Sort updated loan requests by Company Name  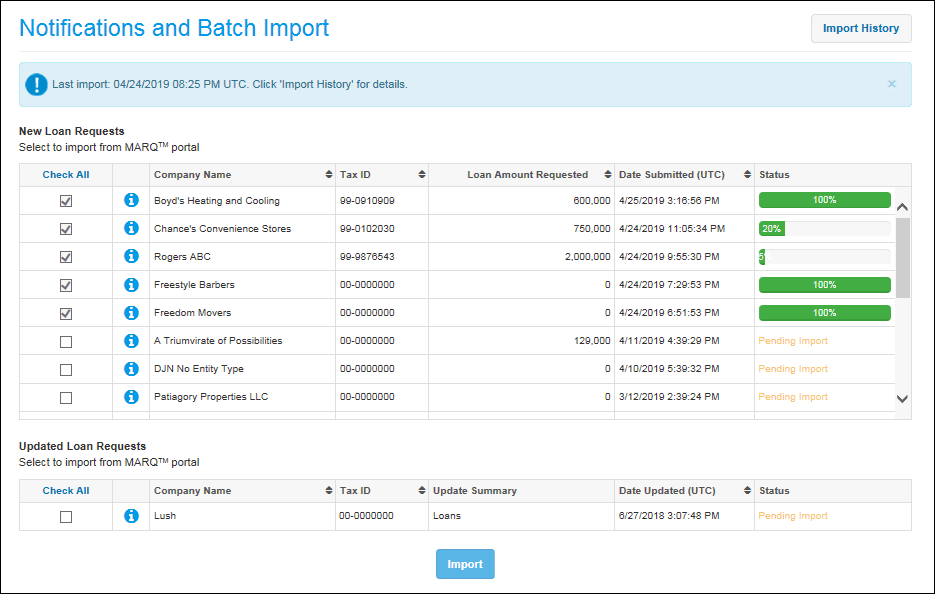pos(329,490)
